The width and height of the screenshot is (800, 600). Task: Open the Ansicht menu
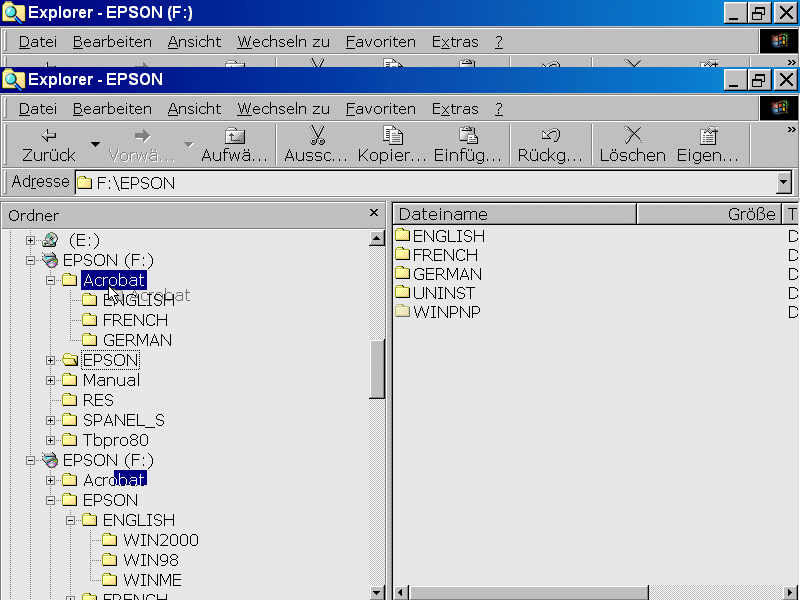point(194,109)
